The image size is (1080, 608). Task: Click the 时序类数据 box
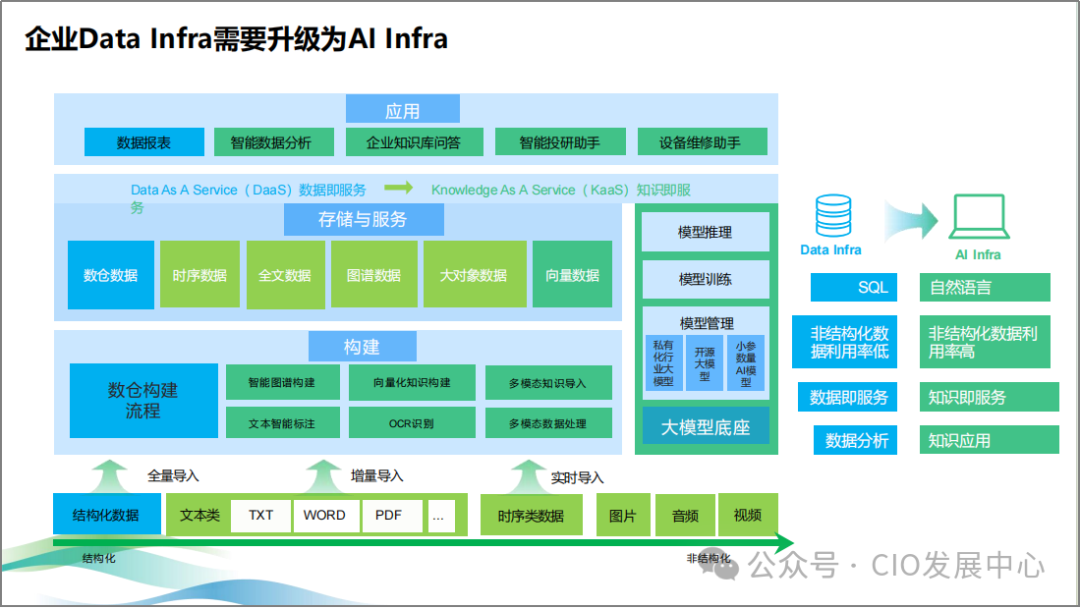[x=531, y=514]
